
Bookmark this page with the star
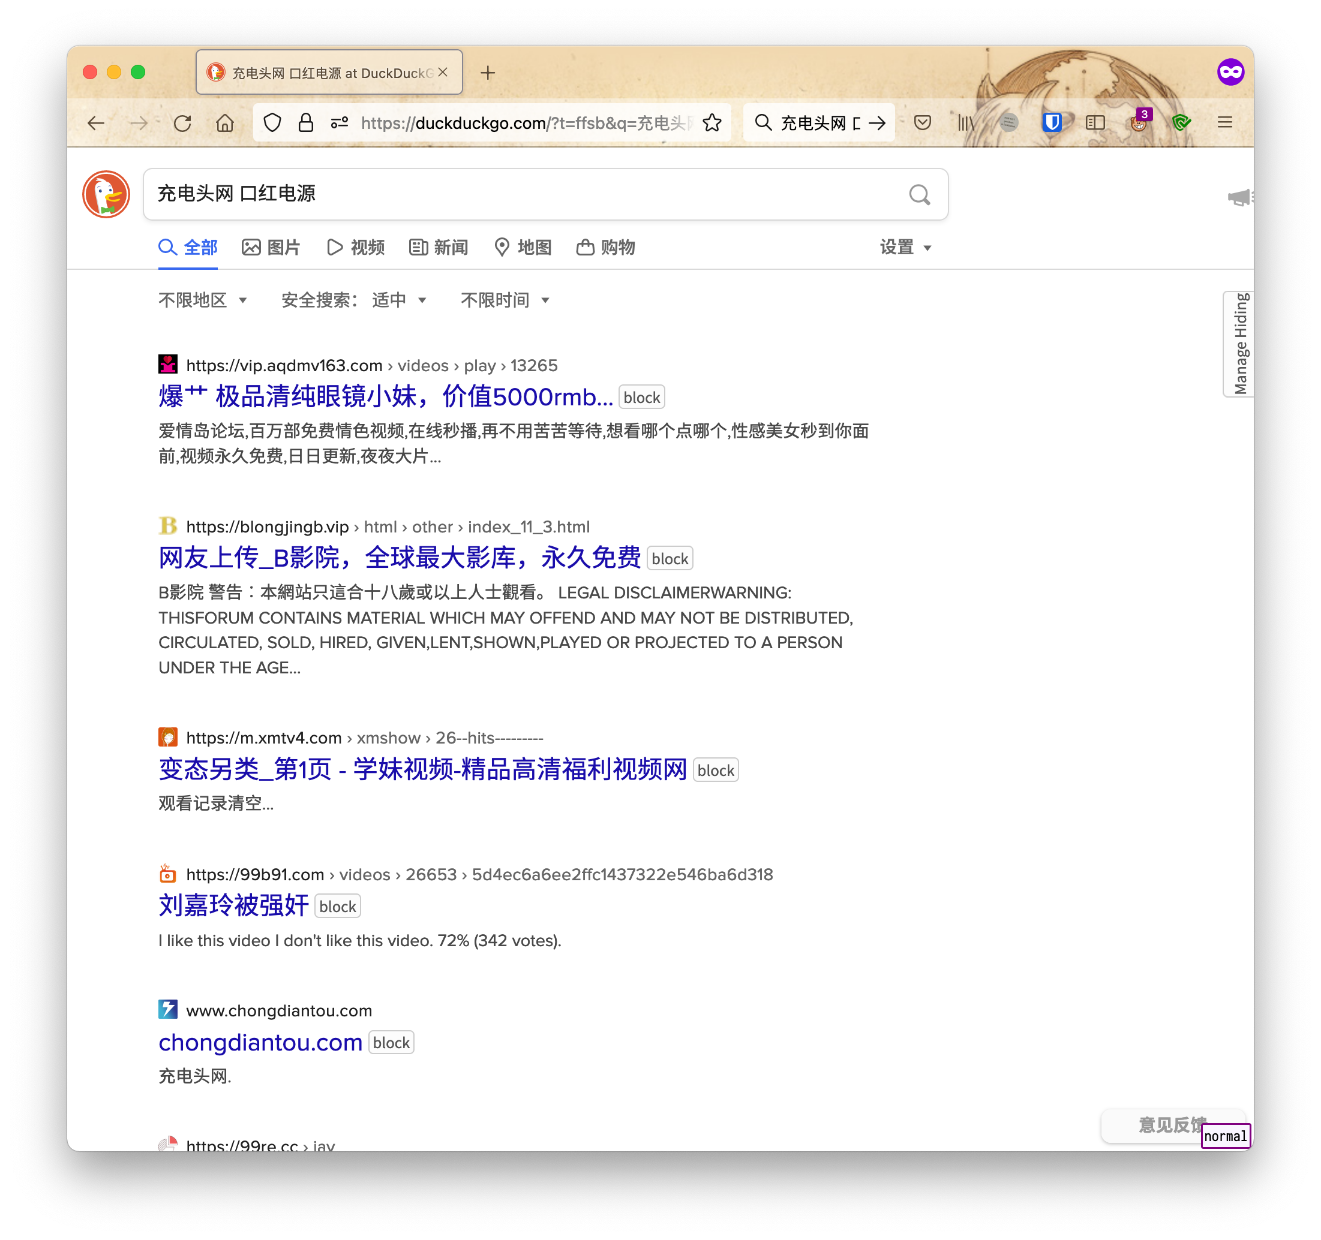point(712,122)
